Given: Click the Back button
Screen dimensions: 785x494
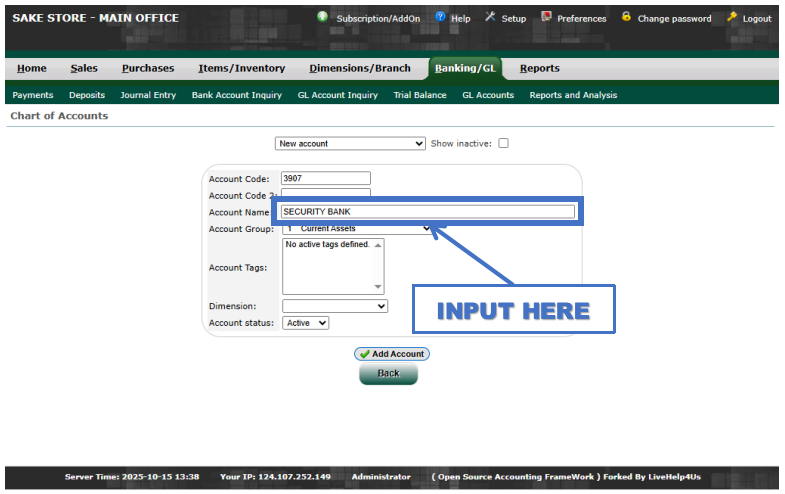Looking at the screenshot, I should click(388, 373).
